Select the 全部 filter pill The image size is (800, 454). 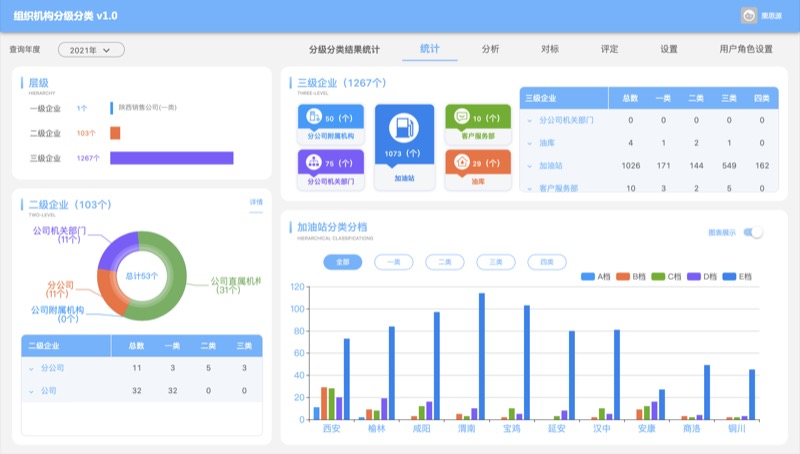coord(343,262)
